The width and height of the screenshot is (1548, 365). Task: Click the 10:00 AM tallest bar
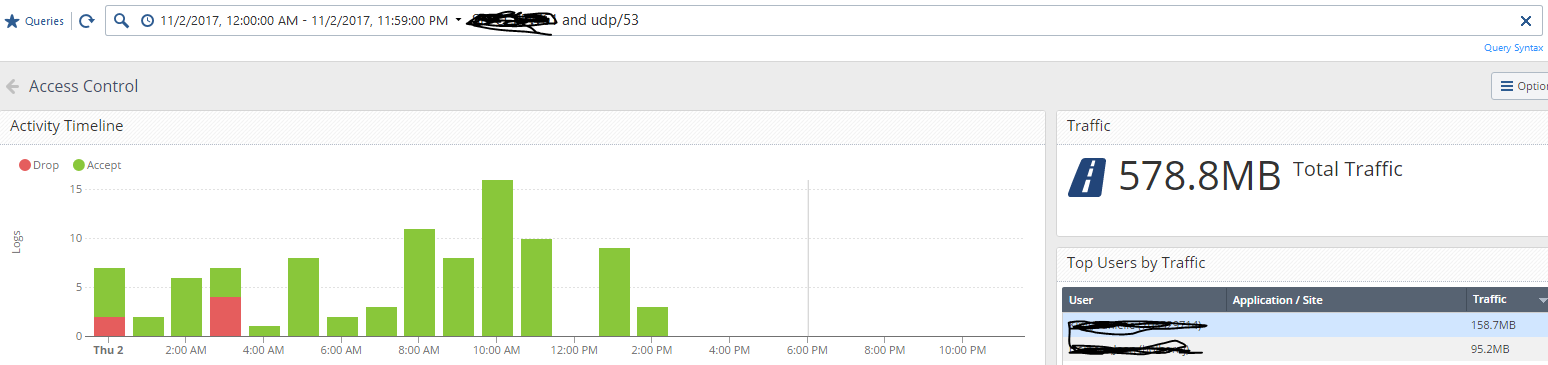pos(497,258)
